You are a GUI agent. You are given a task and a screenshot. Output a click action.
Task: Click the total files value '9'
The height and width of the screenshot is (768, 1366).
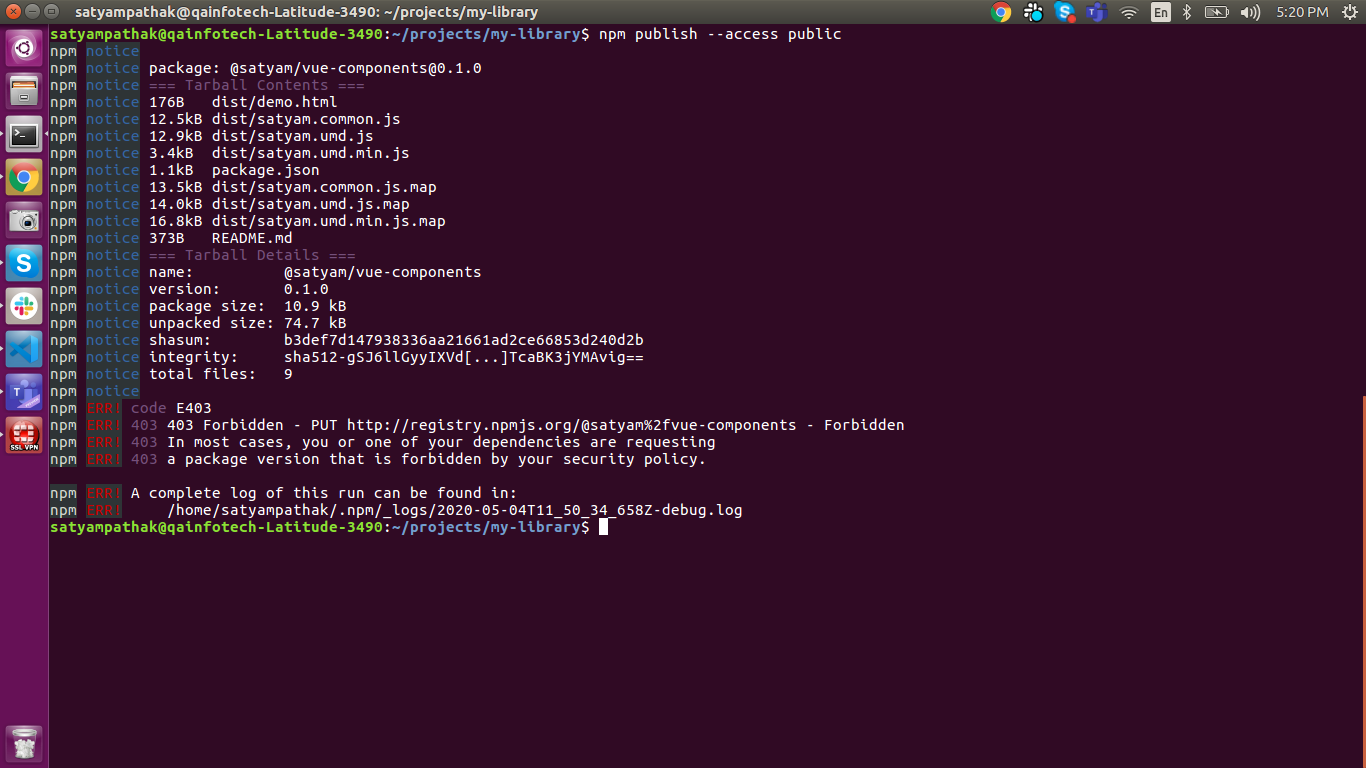click(288, 374)
